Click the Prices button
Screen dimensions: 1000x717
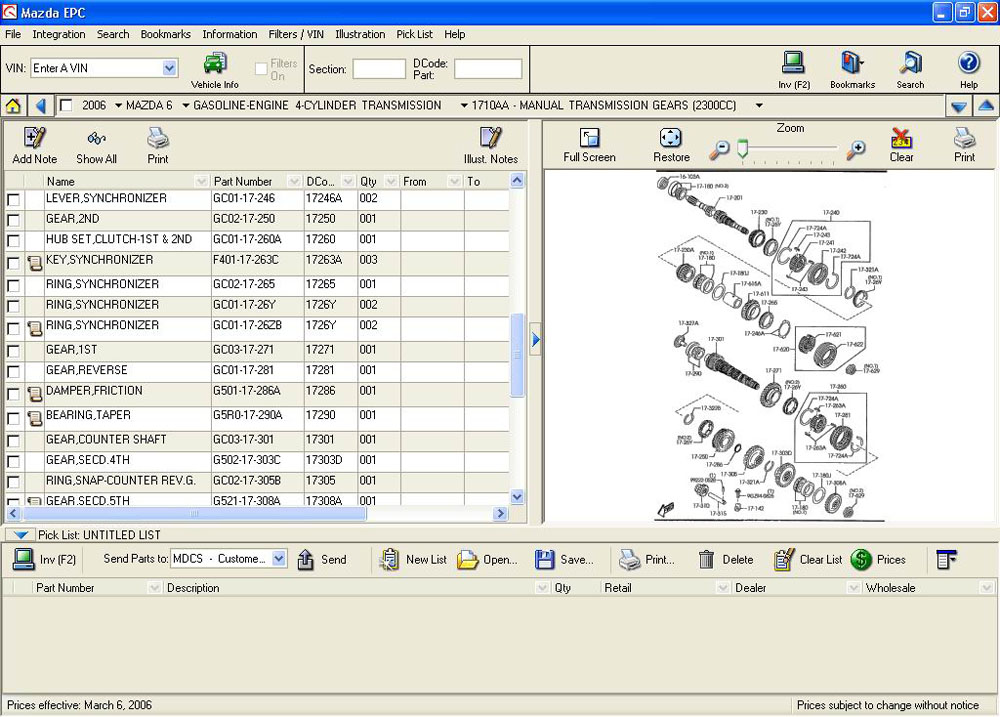[879, 560]
